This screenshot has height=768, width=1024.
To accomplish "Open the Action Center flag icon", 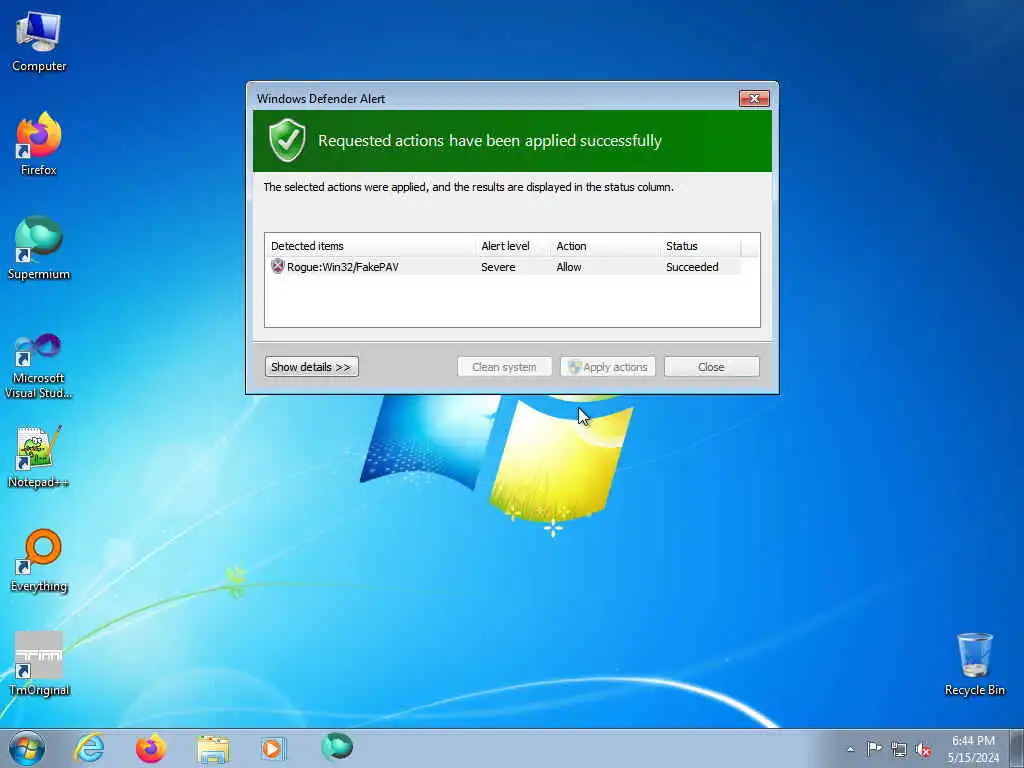I will (x=874, y=748).
